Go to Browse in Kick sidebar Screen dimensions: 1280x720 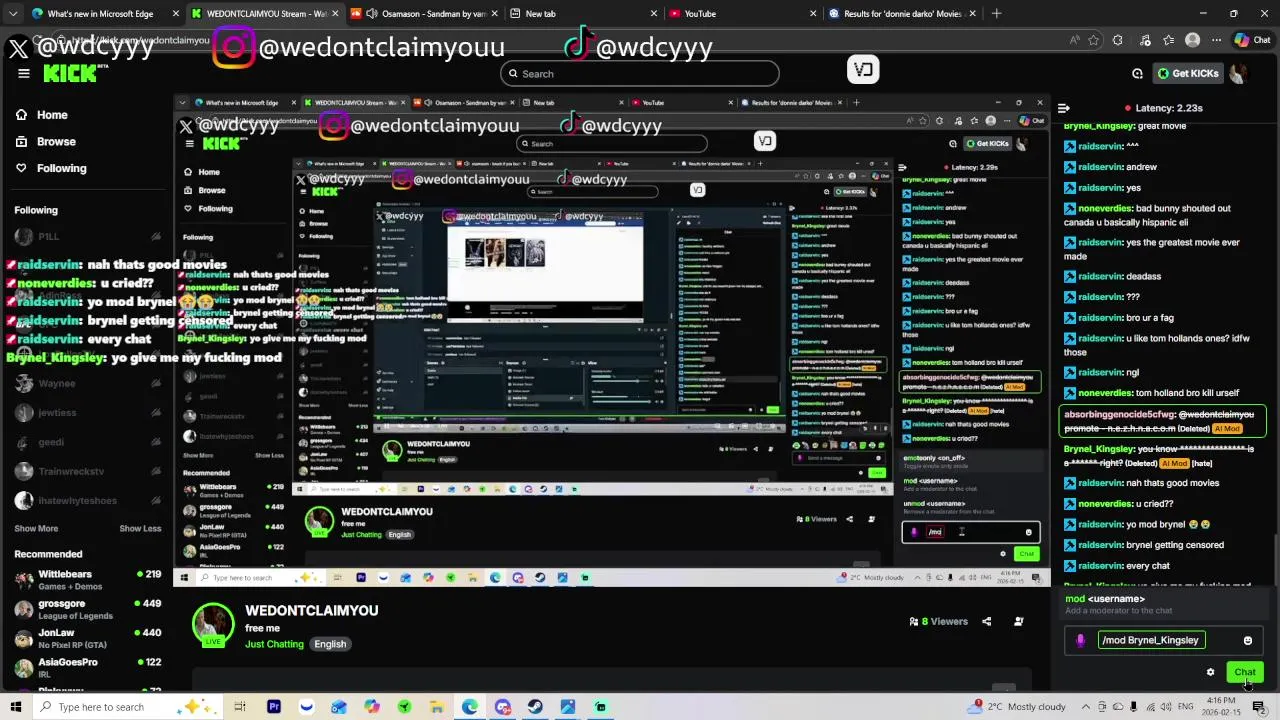coord(45,142)
